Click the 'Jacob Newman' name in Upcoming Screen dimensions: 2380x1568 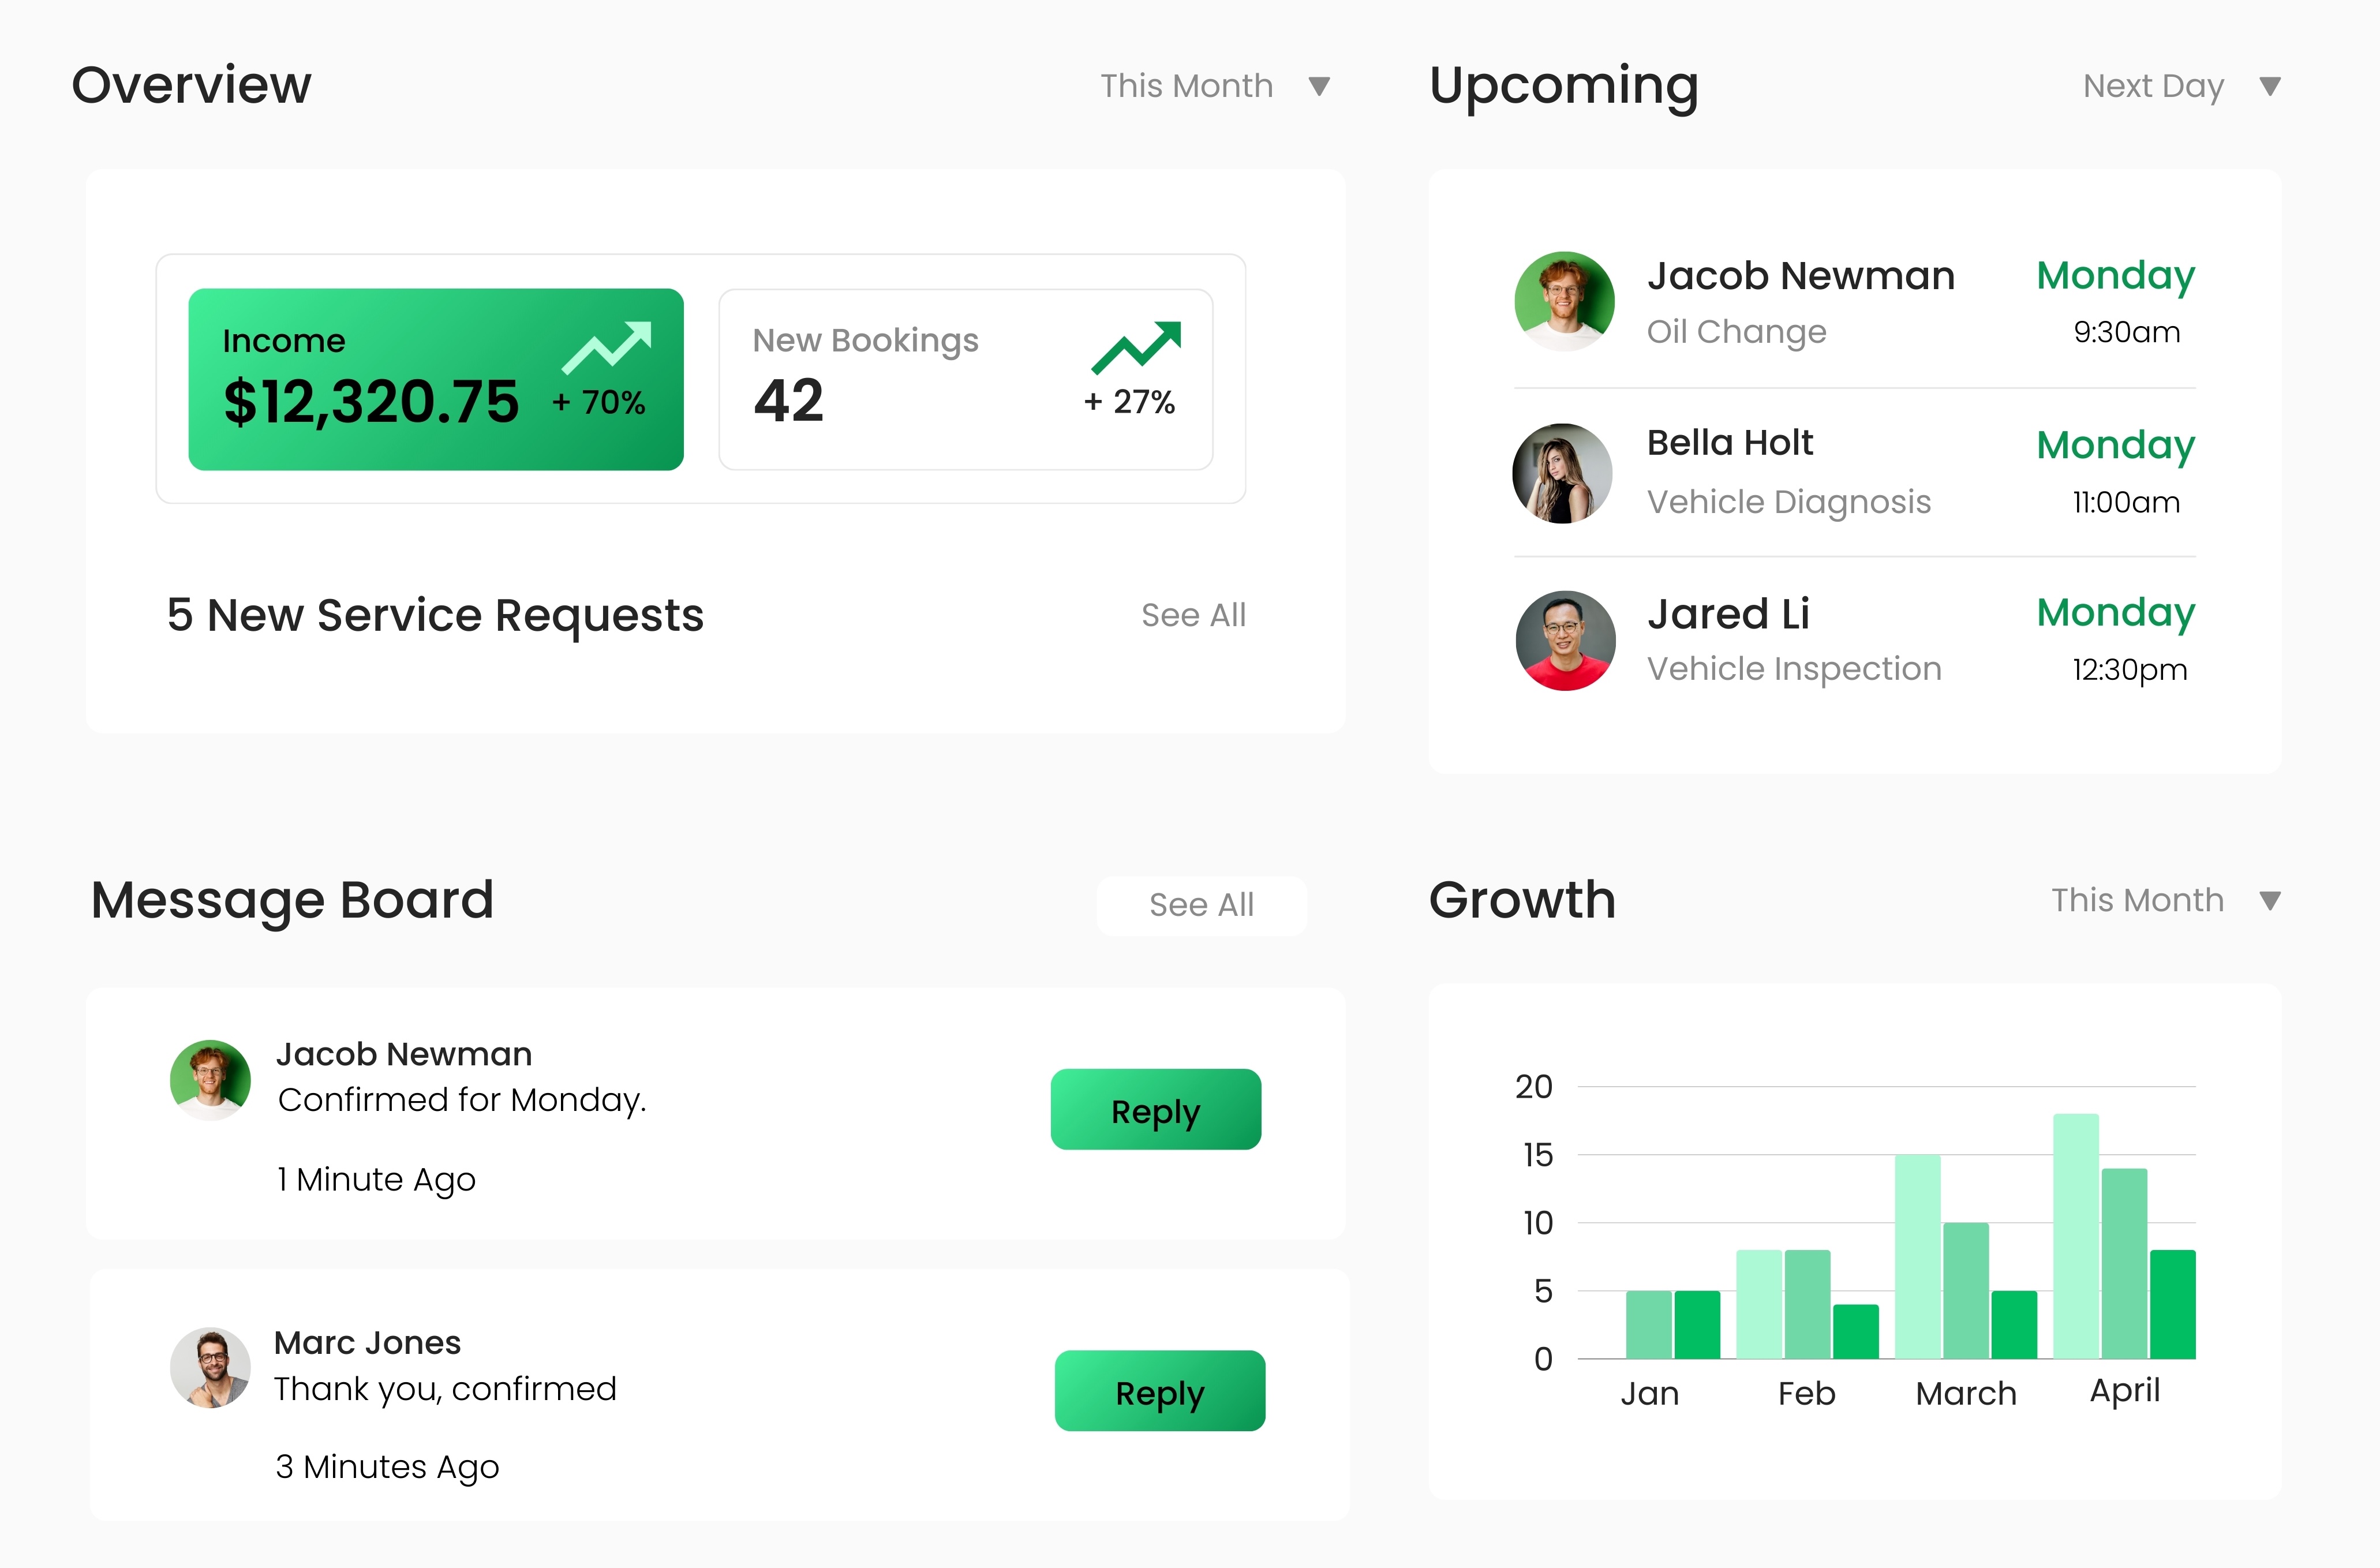1801,276
